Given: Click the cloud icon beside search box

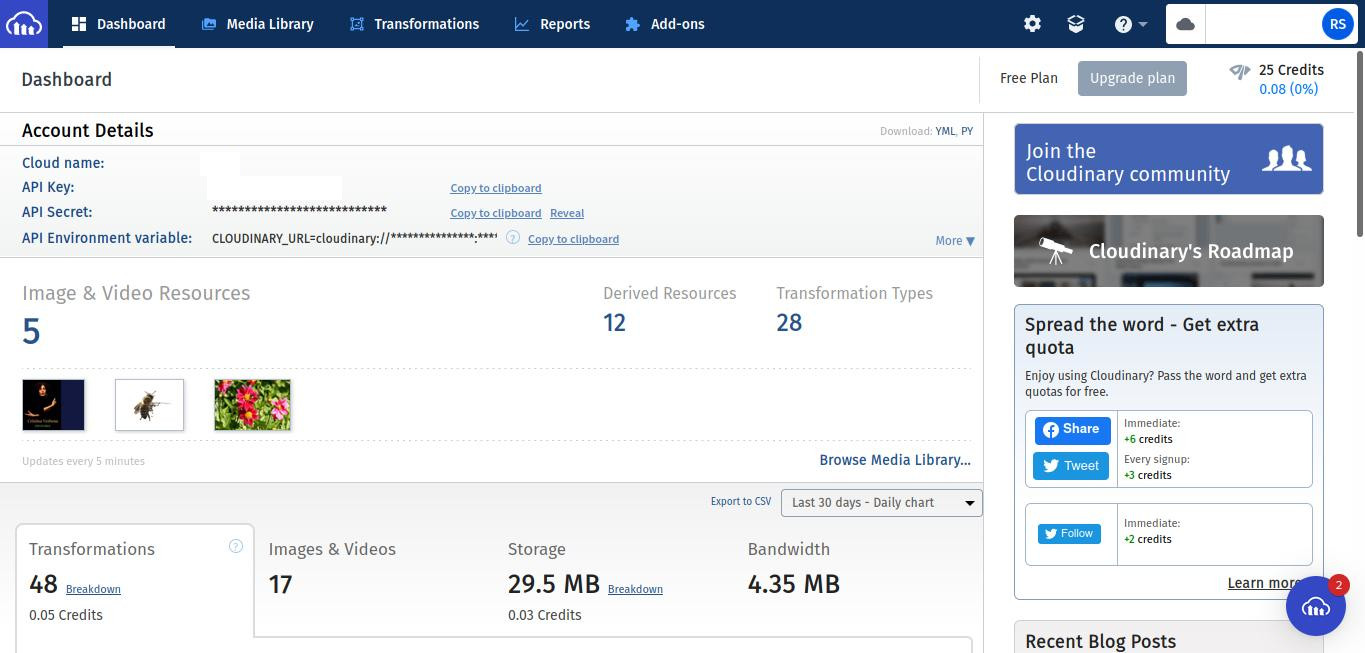Looking at the screenshot, I should (x=1185, y=24).
